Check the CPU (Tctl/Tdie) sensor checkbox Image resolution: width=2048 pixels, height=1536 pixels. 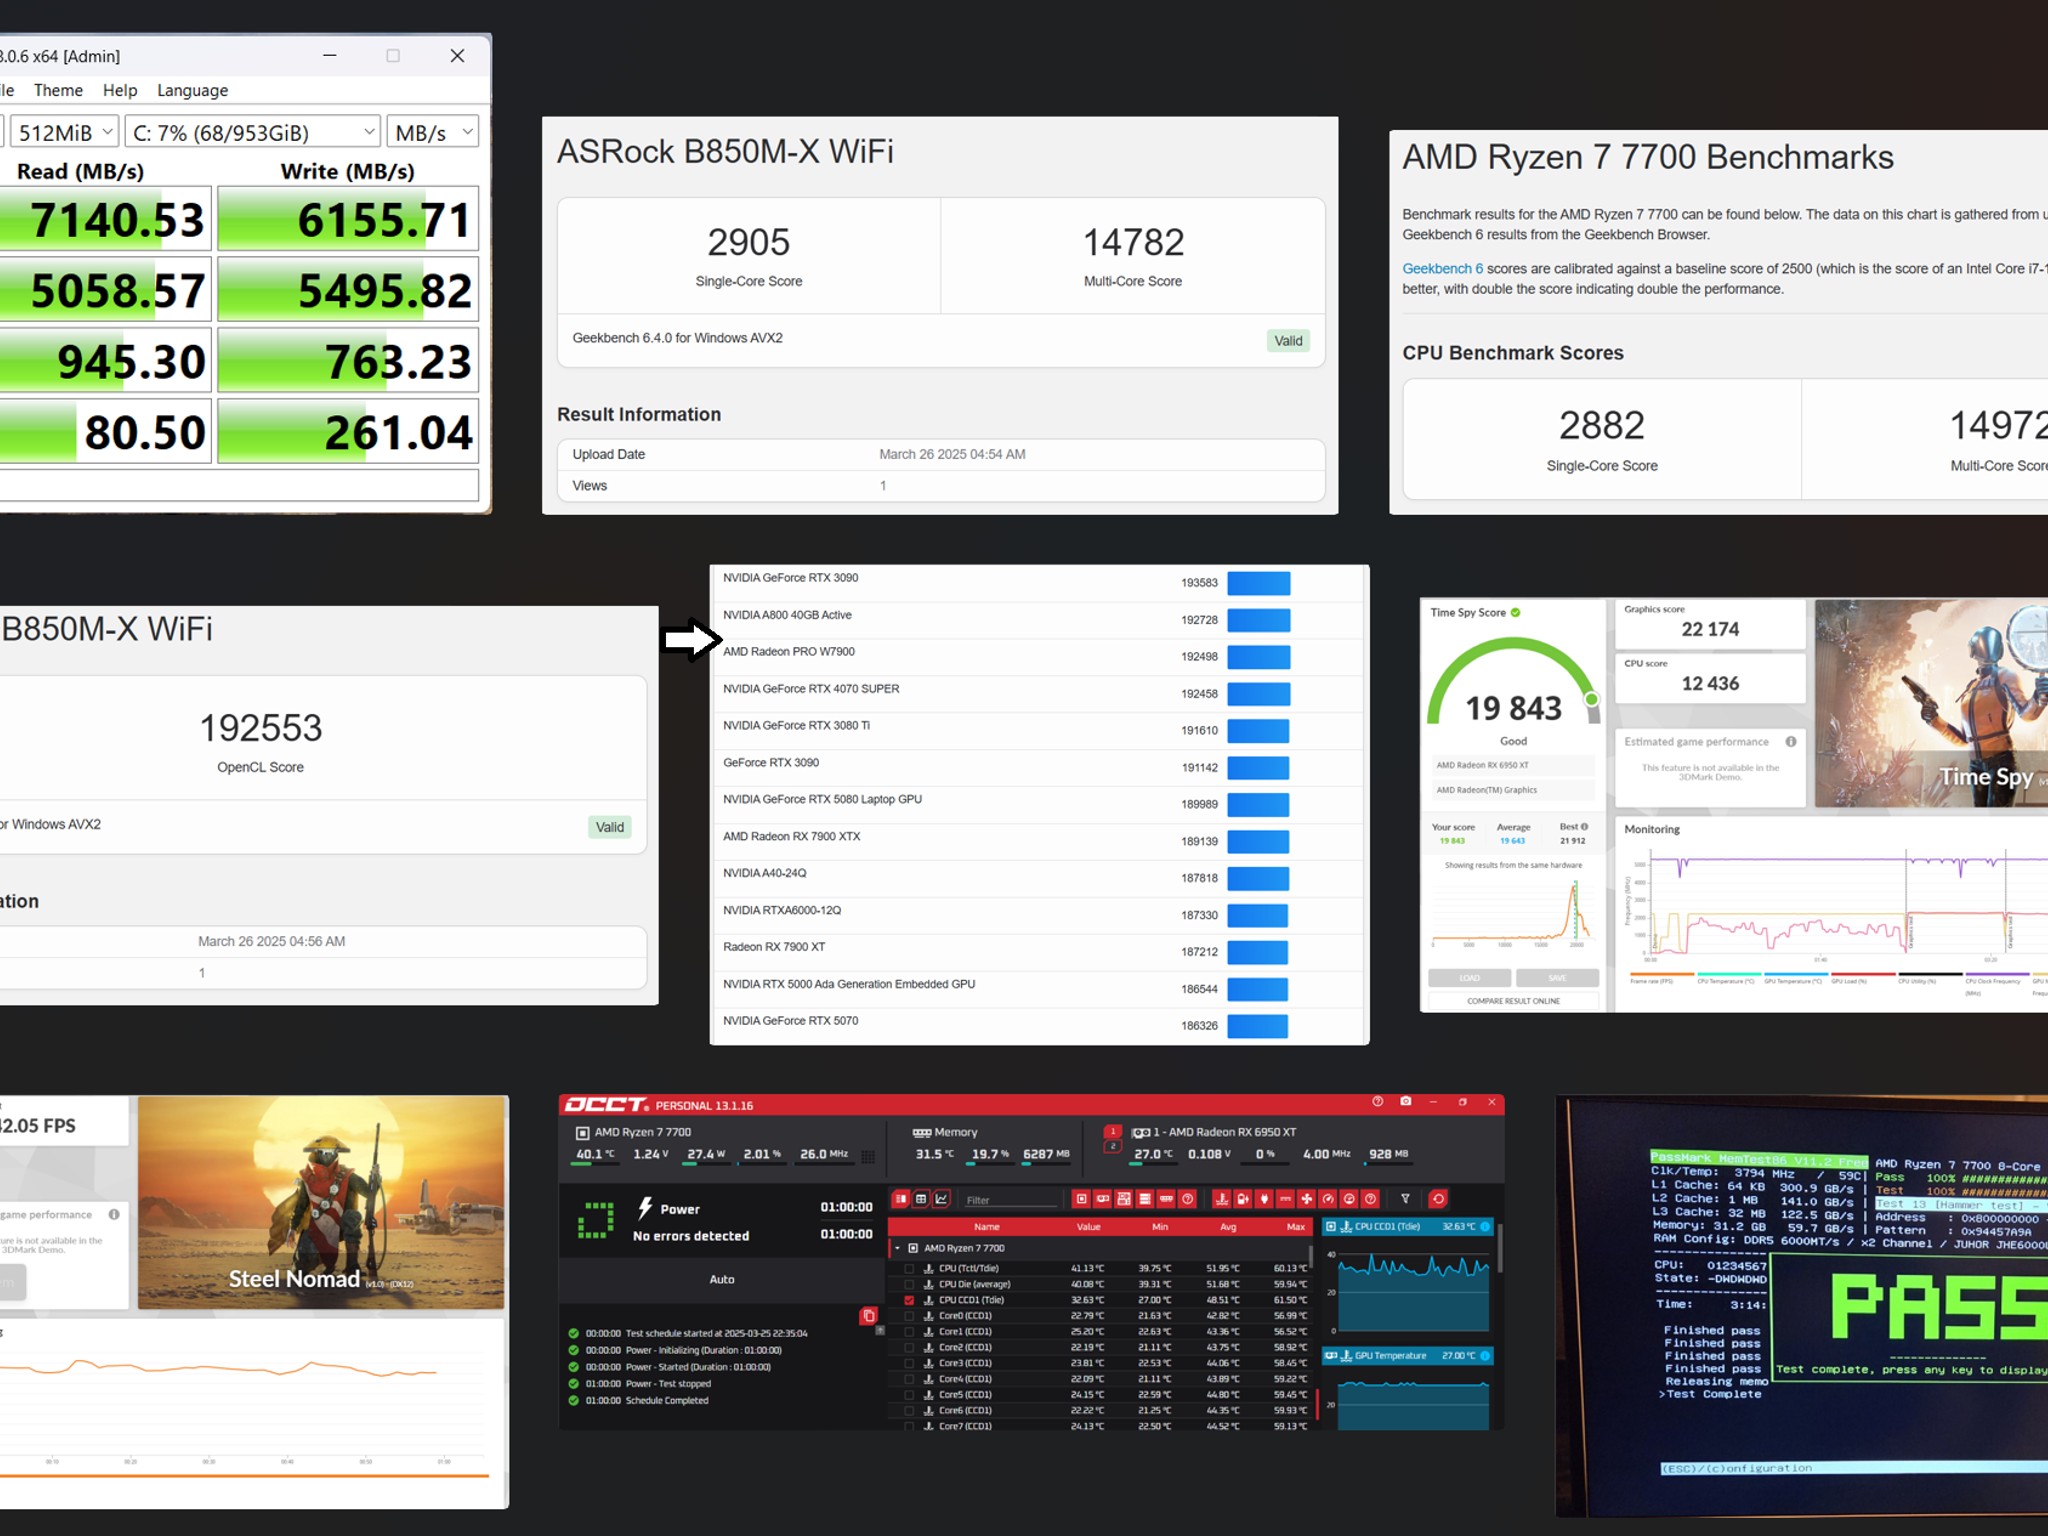tap(909, 1268)
